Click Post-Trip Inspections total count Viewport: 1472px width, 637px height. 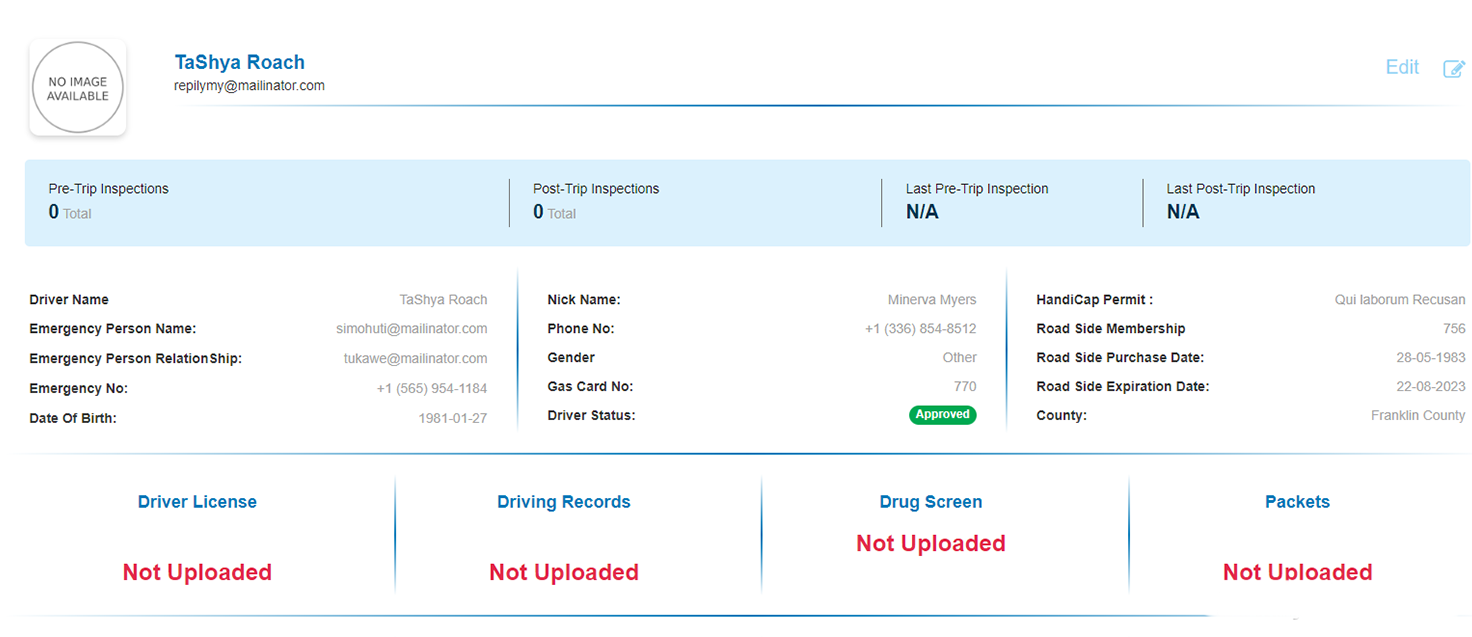click(x=538, y=212)
